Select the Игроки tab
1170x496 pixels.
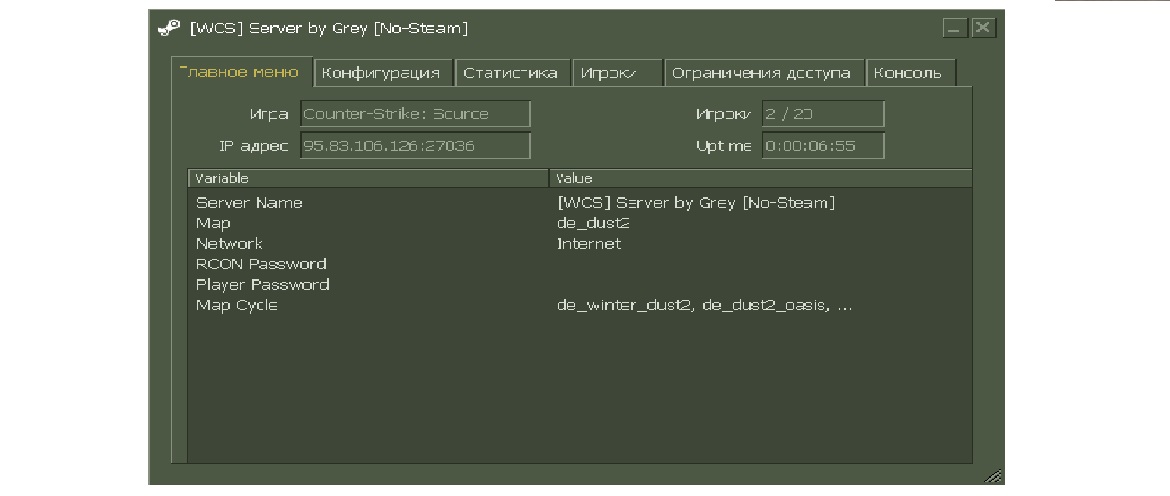click(617, 73)
